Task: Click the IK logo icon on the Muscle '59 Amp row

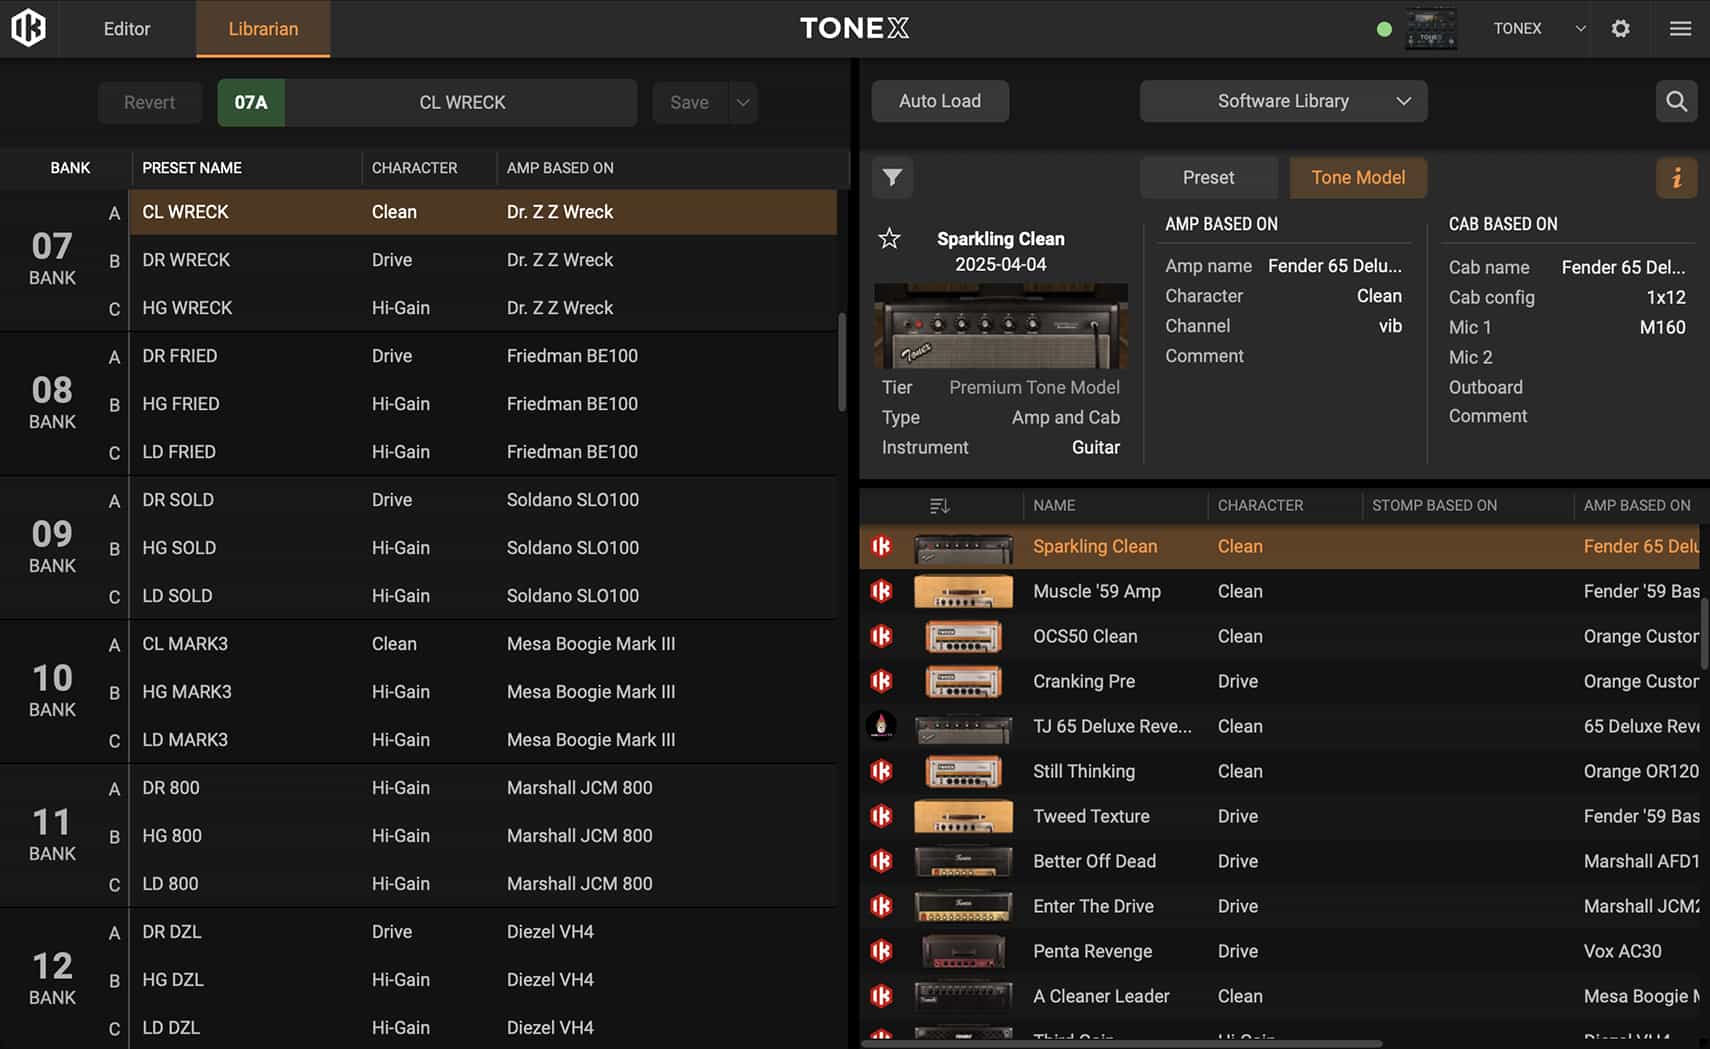Action: 881,591
